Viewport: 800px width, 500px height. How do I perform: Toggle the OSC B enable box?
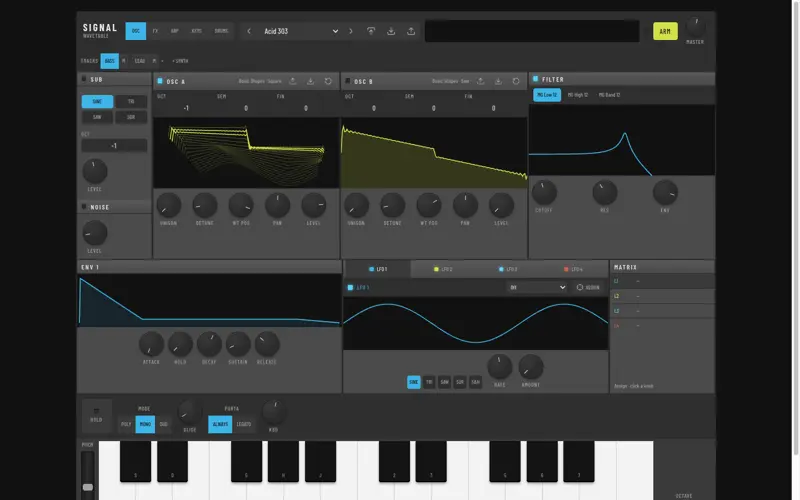pyautogui.click(x=347, y=81)
